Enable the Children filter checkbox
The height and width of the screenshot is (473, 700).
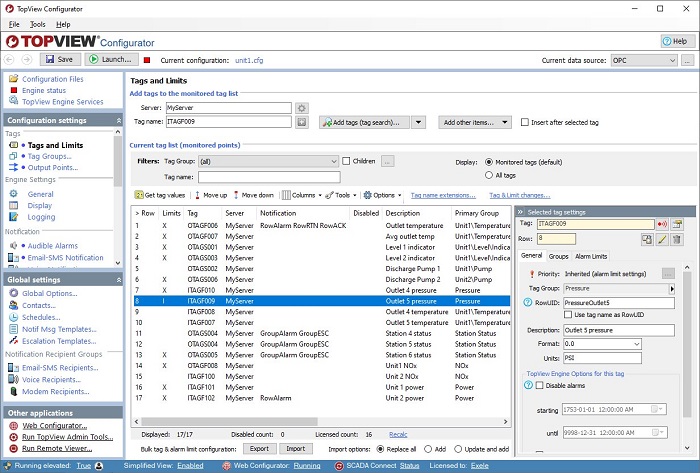tap(346, 161)
